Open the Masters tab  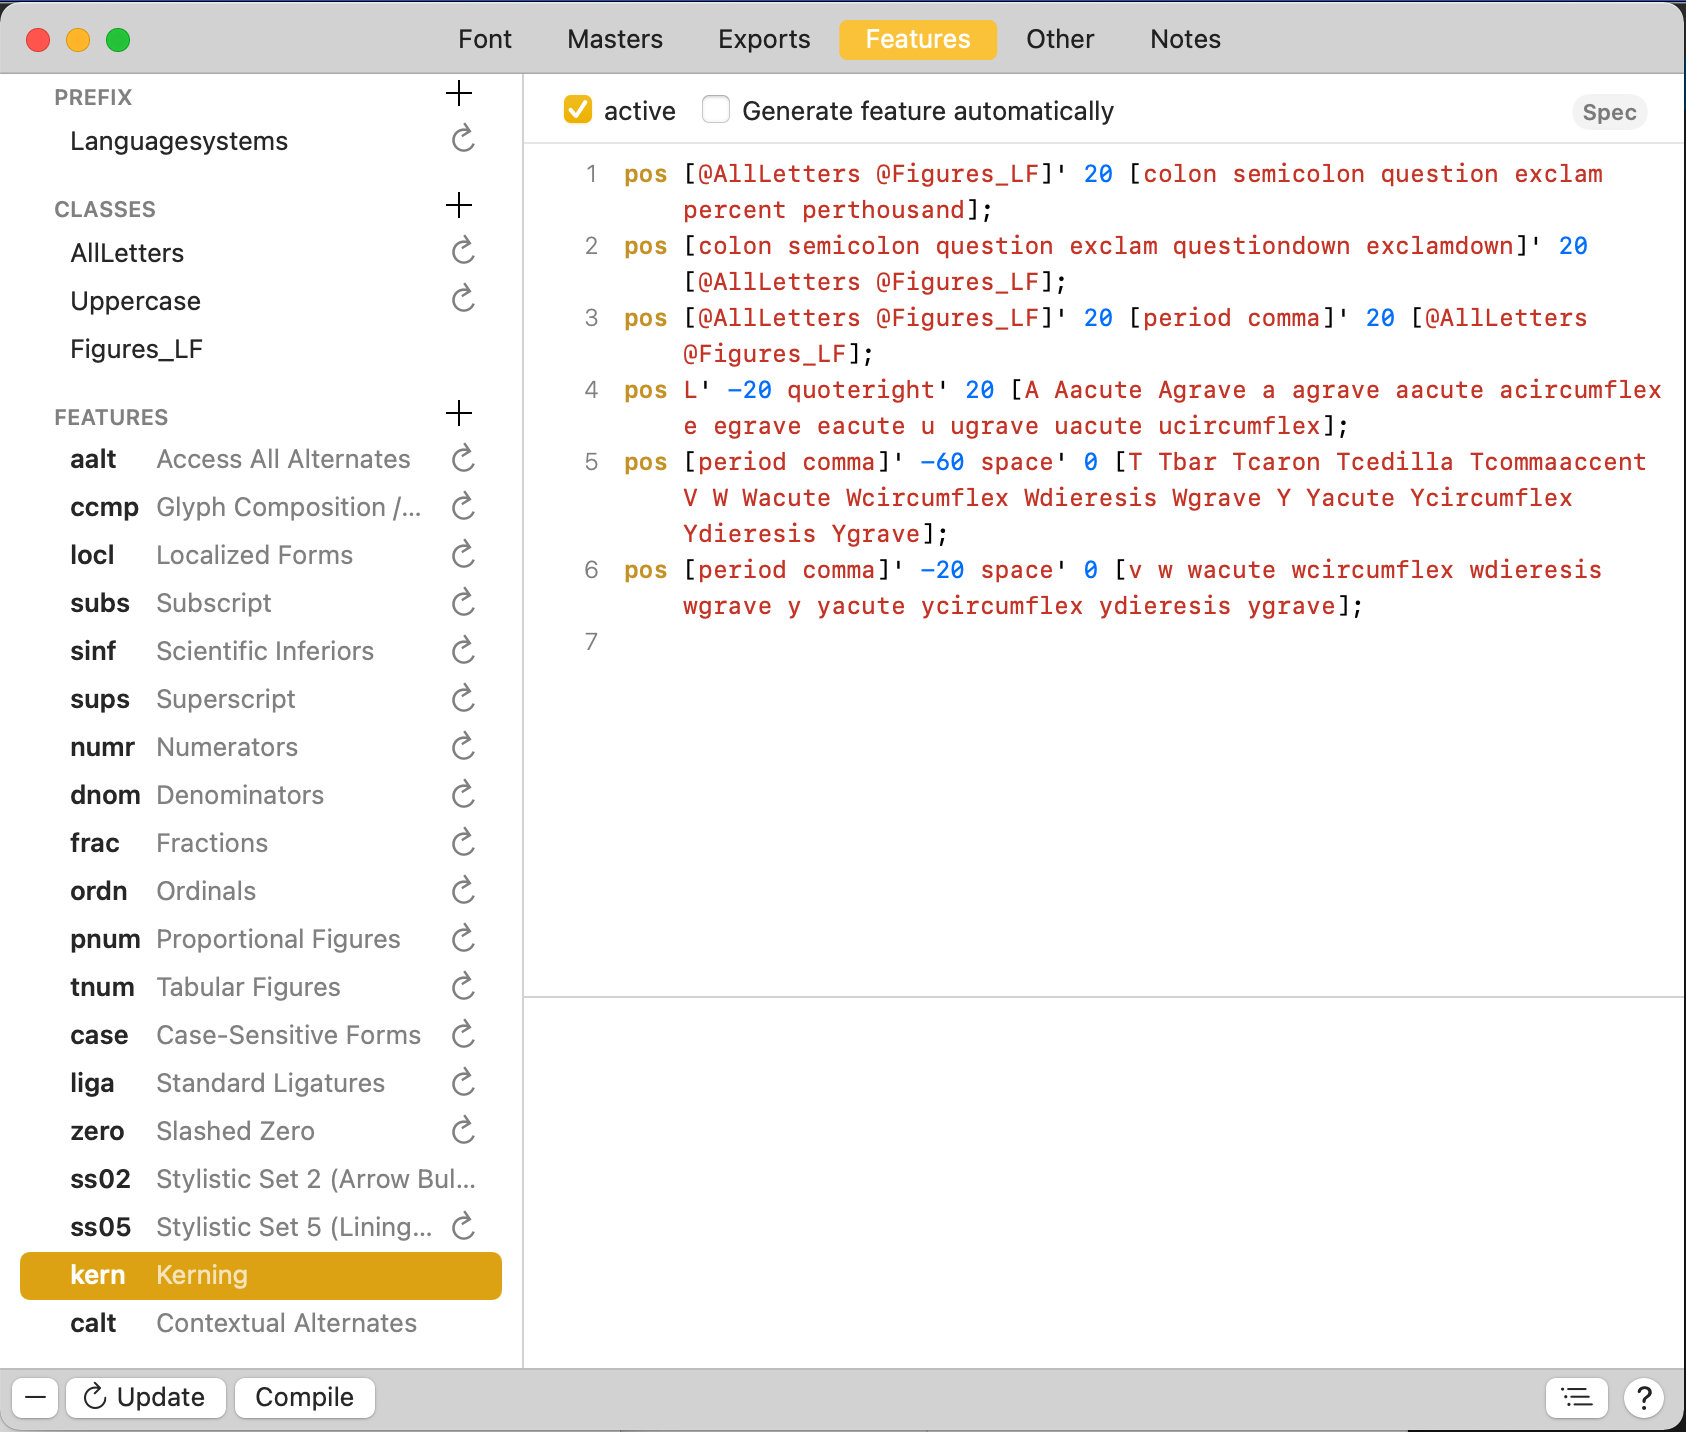coord(614,39)
